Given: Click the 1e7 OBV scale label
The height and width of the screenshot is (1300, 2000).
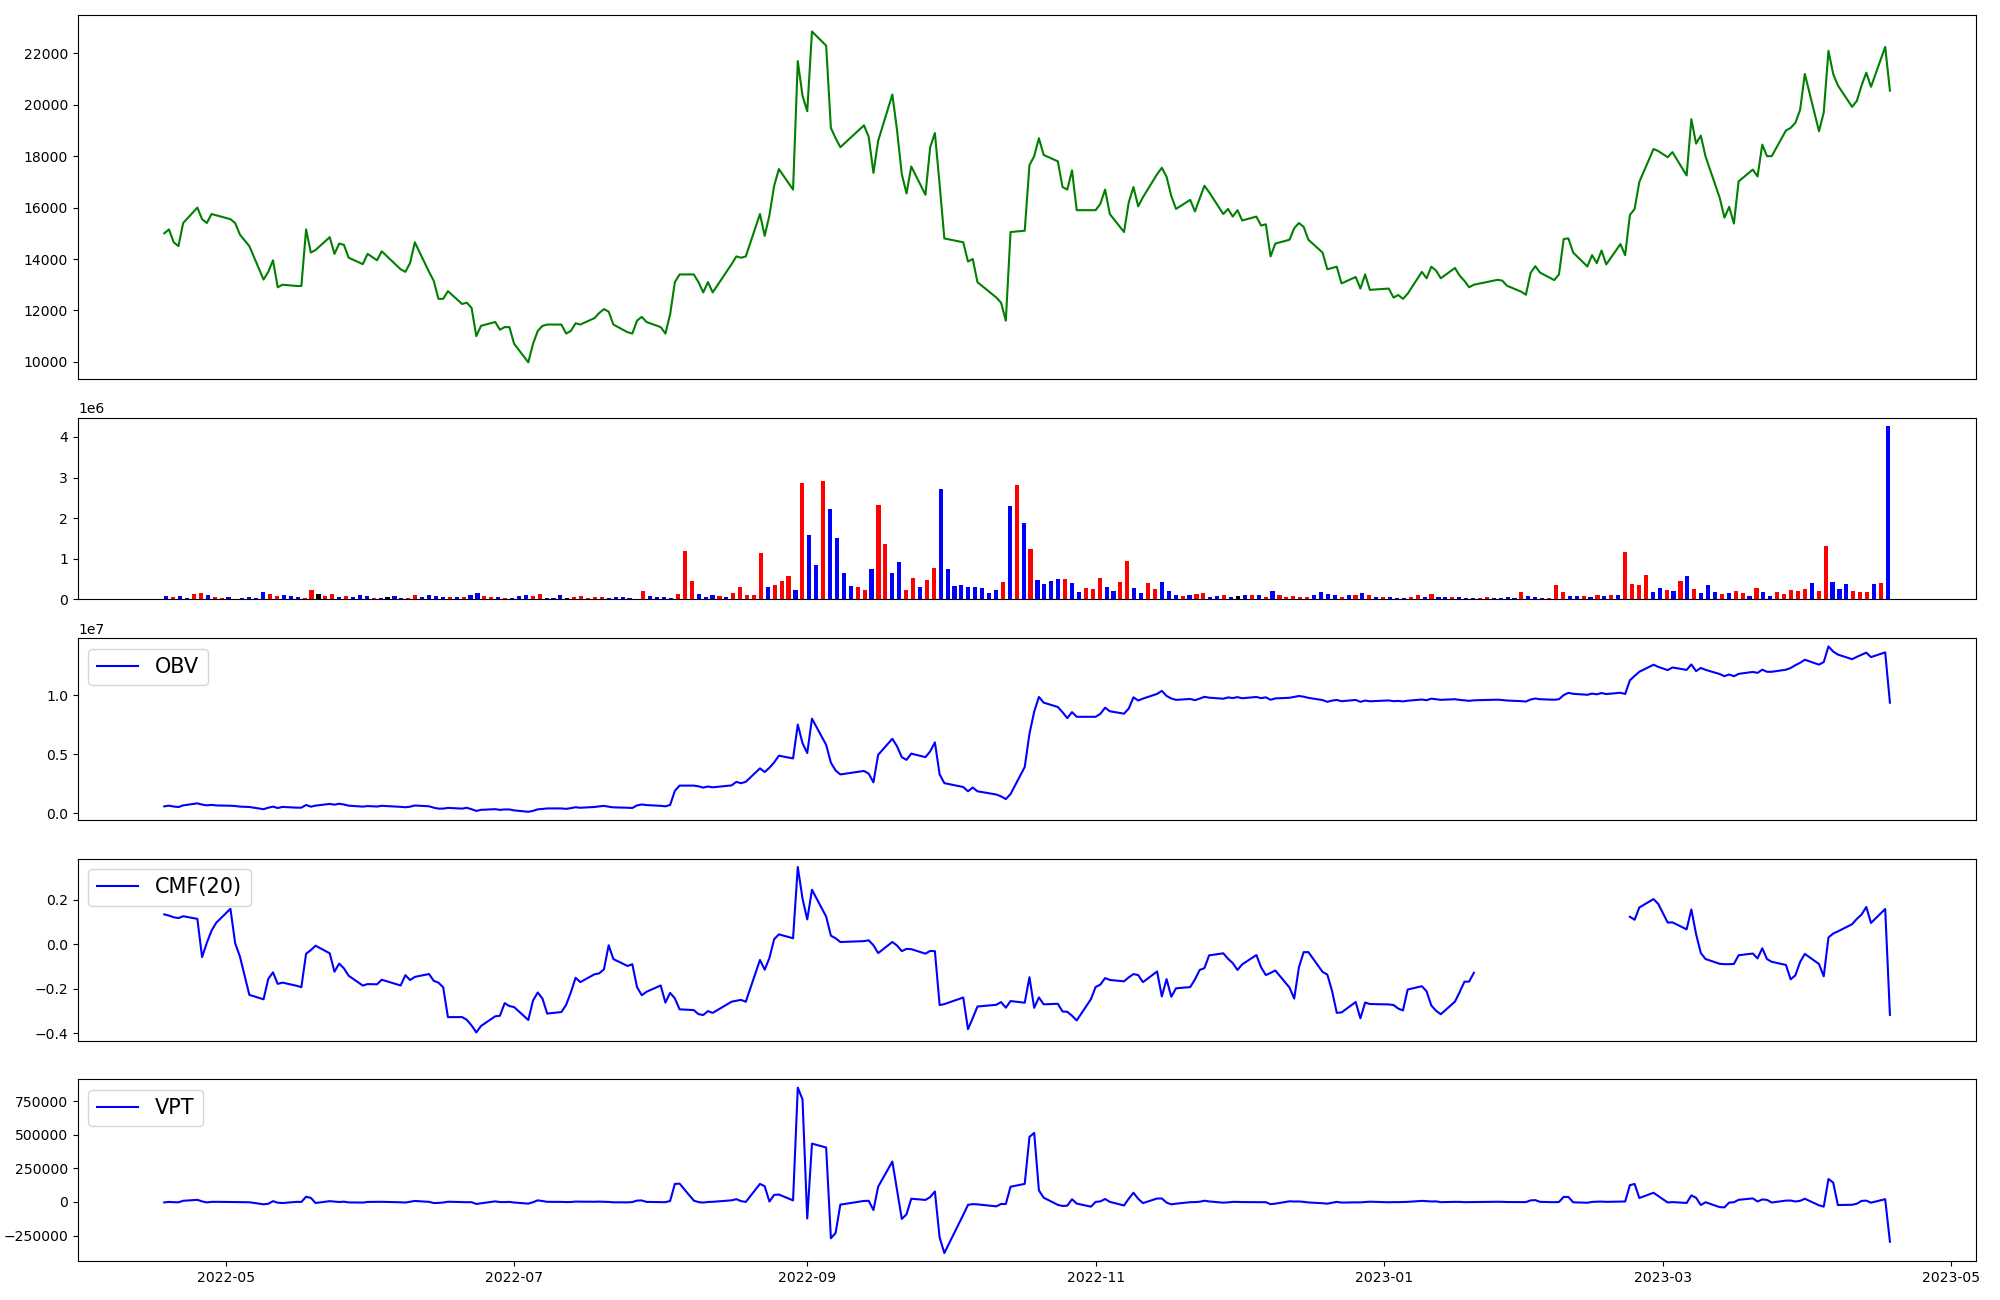Looking at the screenshot, I should [x=92, y=629].
